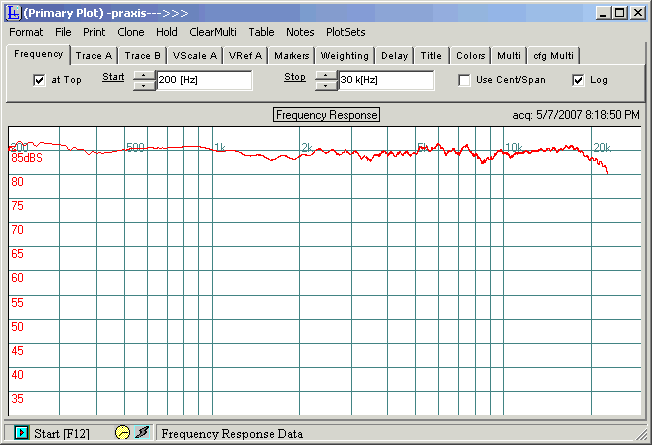Screen dimensions: 652x445
Task: Click the lightning bolt icon in status bar
Action: (x=142, y=433)
